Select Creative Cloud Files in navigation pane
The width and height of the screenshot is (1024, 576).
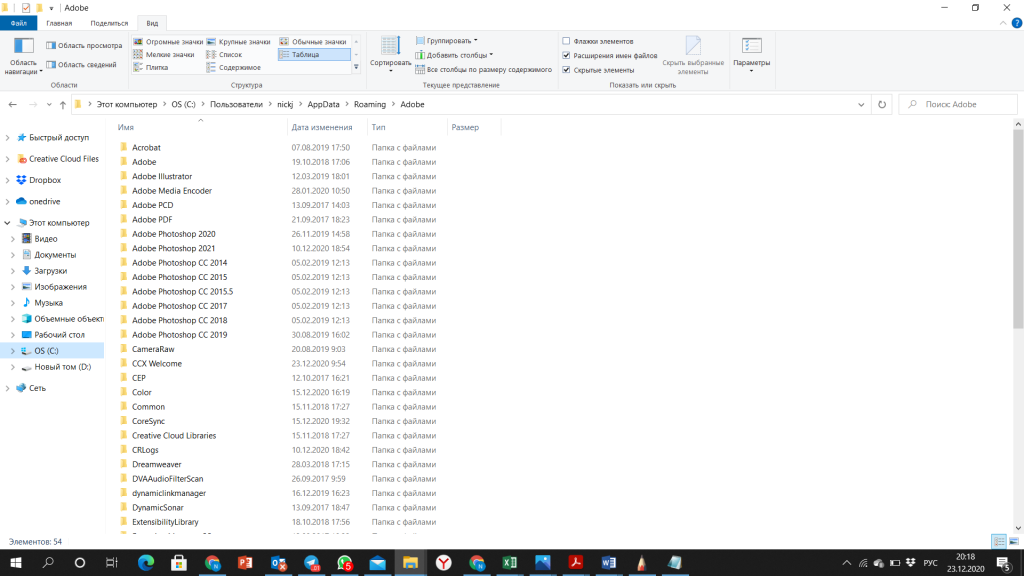pyautogui.click(x=63, y=159)
